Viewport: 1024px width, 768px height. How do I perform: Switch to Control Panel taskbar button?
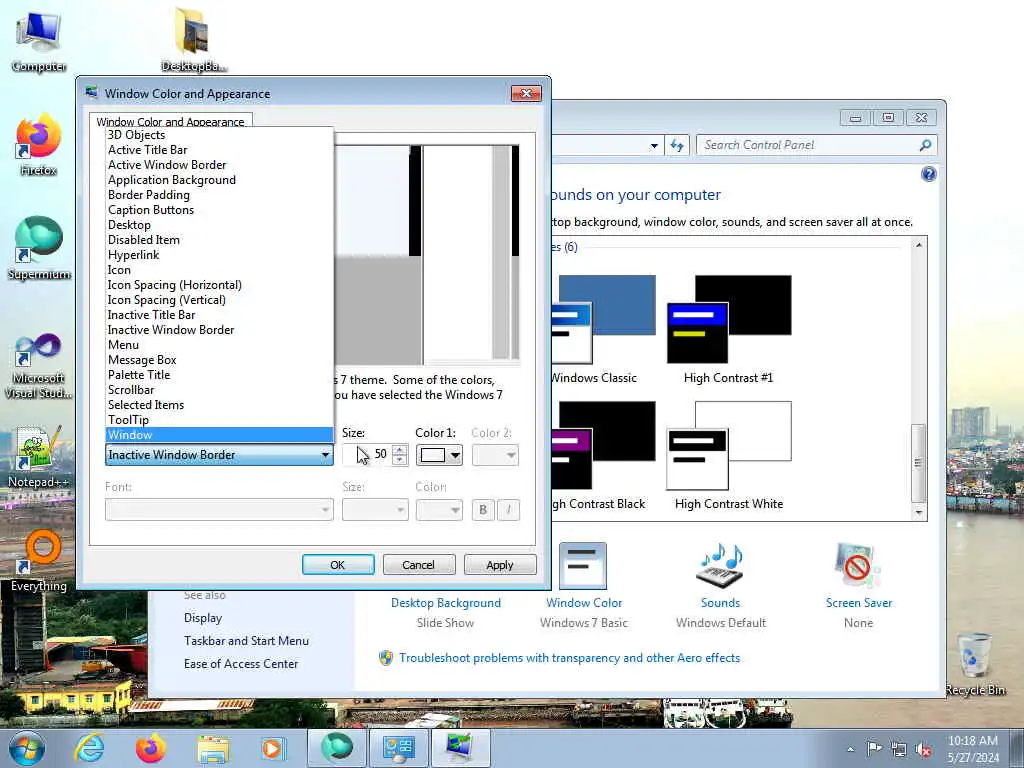point(398,748)
